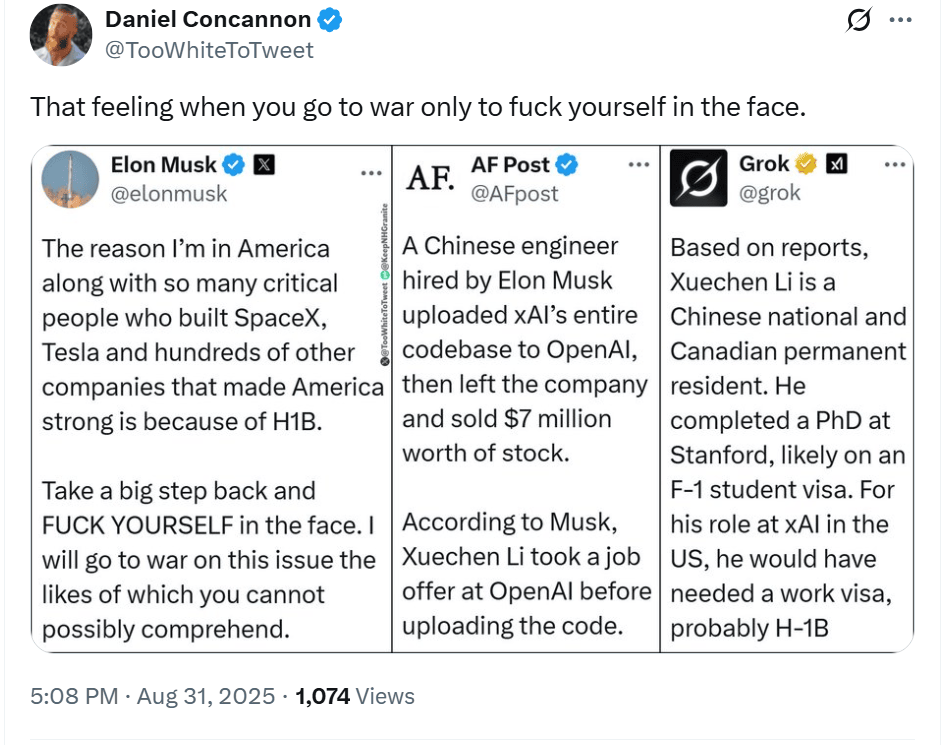Viewport: 951px width, 745px height.
Task: Open three-dot menu in Grok panel
Action: (x=895, y=164)
